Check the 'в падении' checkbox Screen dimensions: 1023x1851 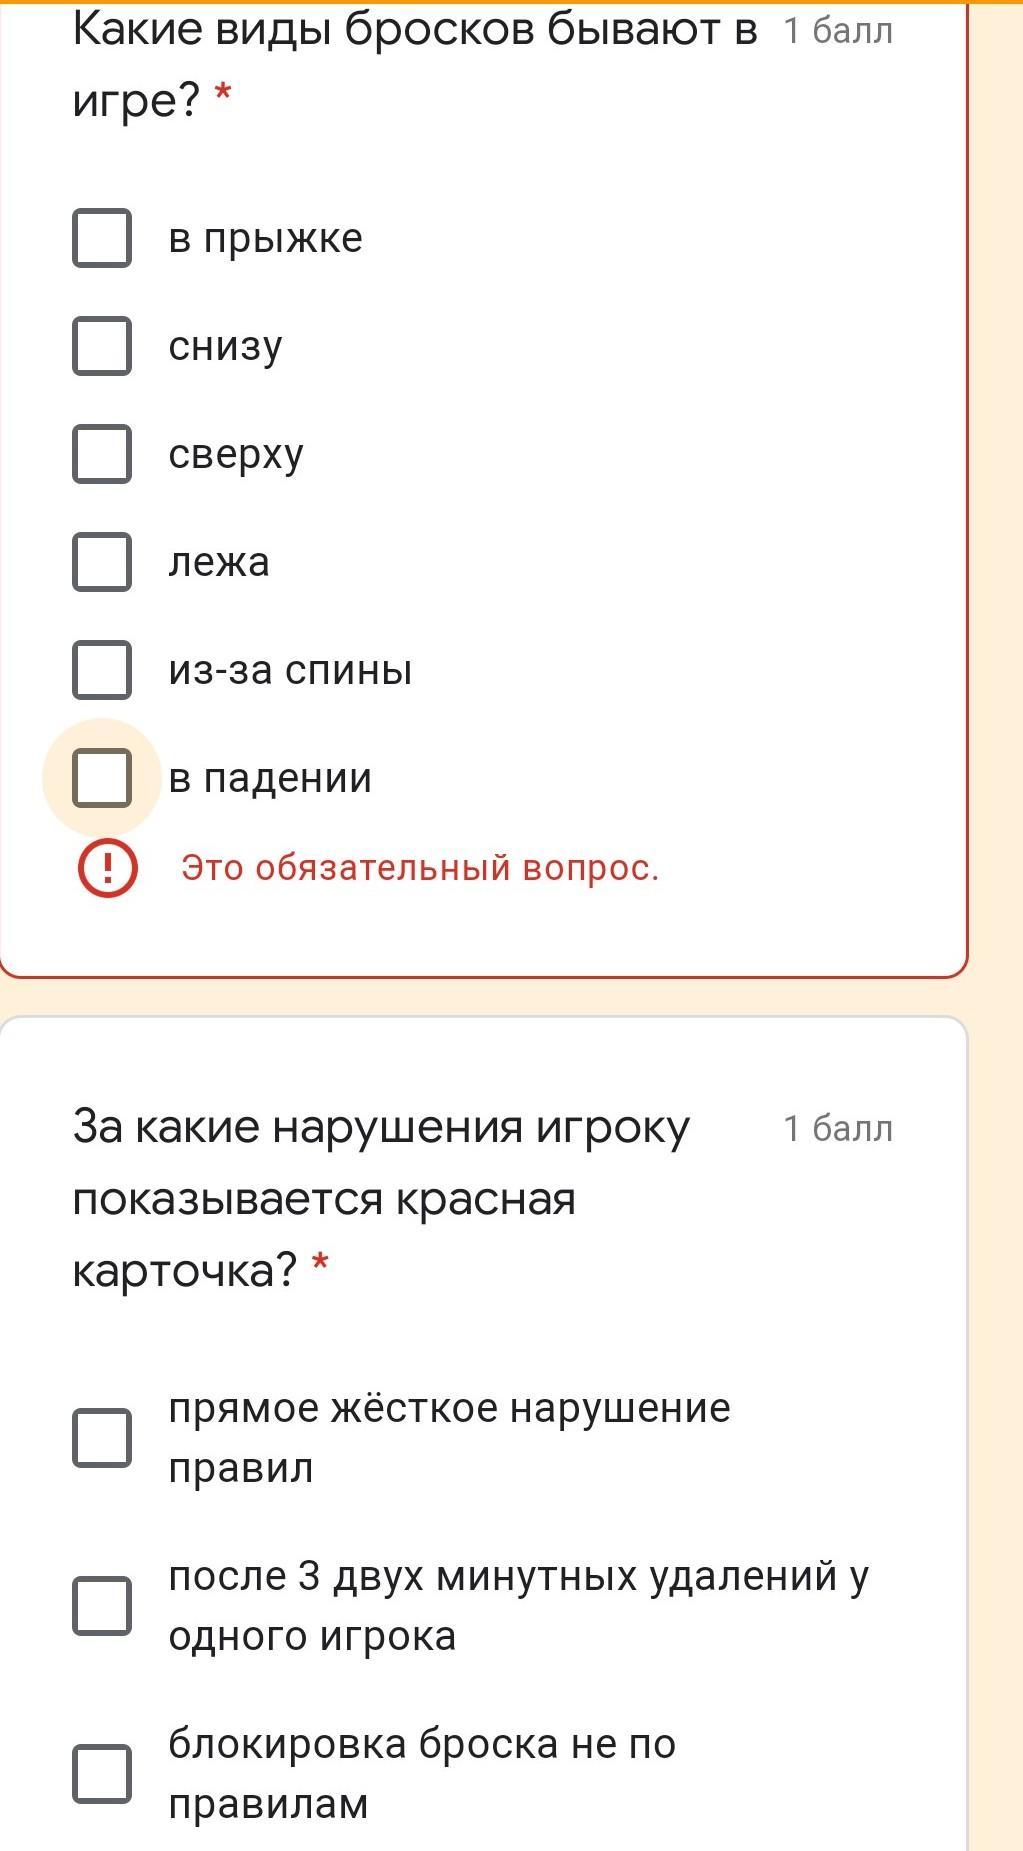click(x=102, y=778)
